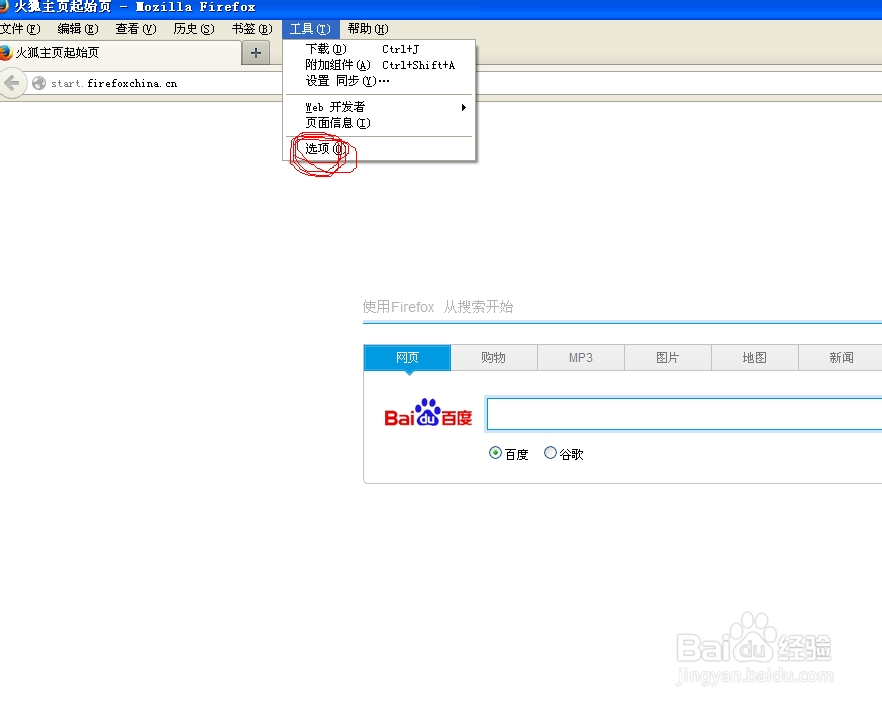Open the 查看 menu
Viewport: 882px width, 706px height.
pos(136,29)
